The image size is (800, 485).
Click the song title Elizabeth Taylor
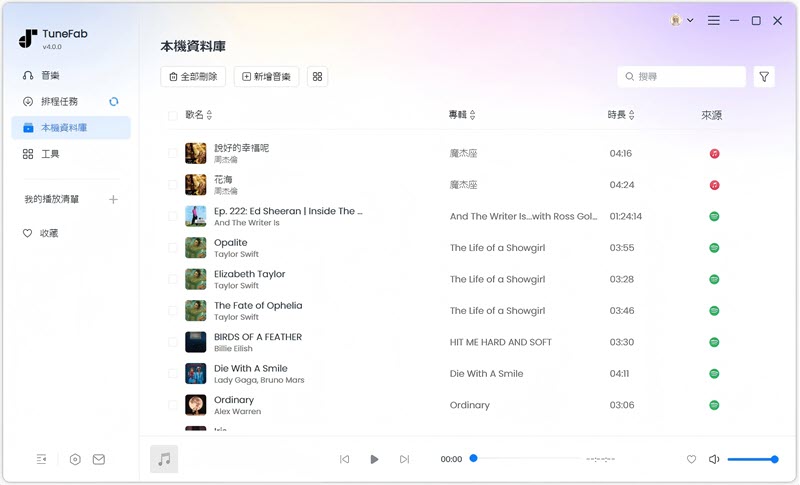pyautogui.click(x=249, y=274)
